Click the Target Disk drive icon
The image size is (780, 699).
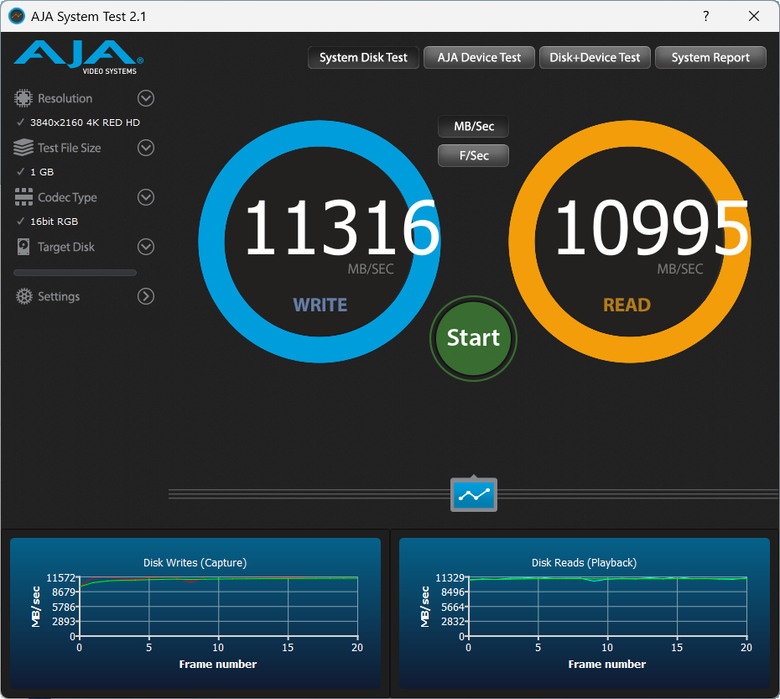coord(23,247)
